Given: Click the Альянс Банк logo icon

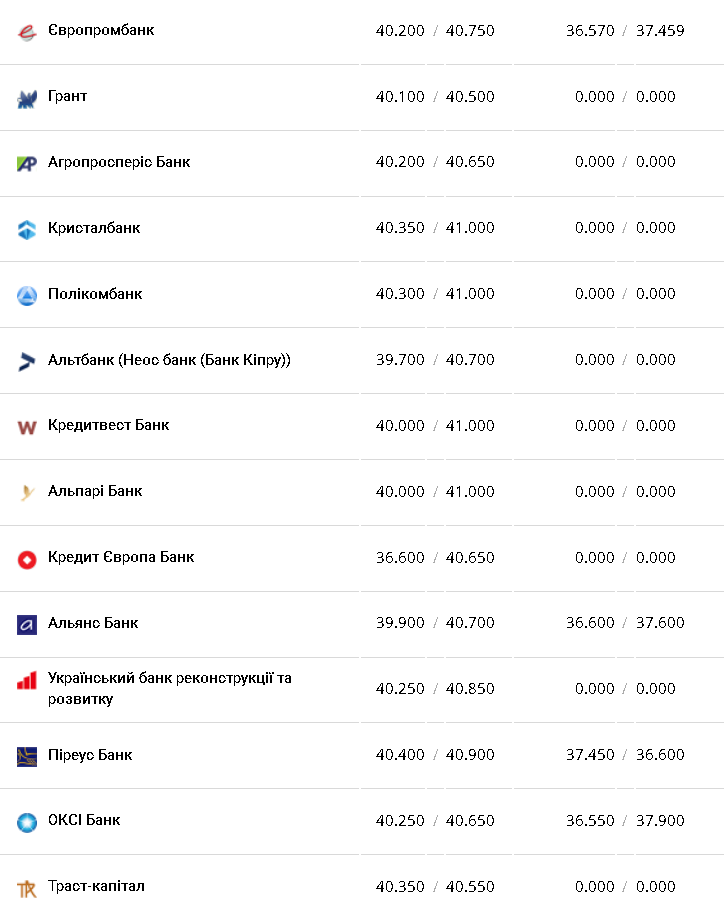Looking at the screenshot, I should click(x=27, y=624).
